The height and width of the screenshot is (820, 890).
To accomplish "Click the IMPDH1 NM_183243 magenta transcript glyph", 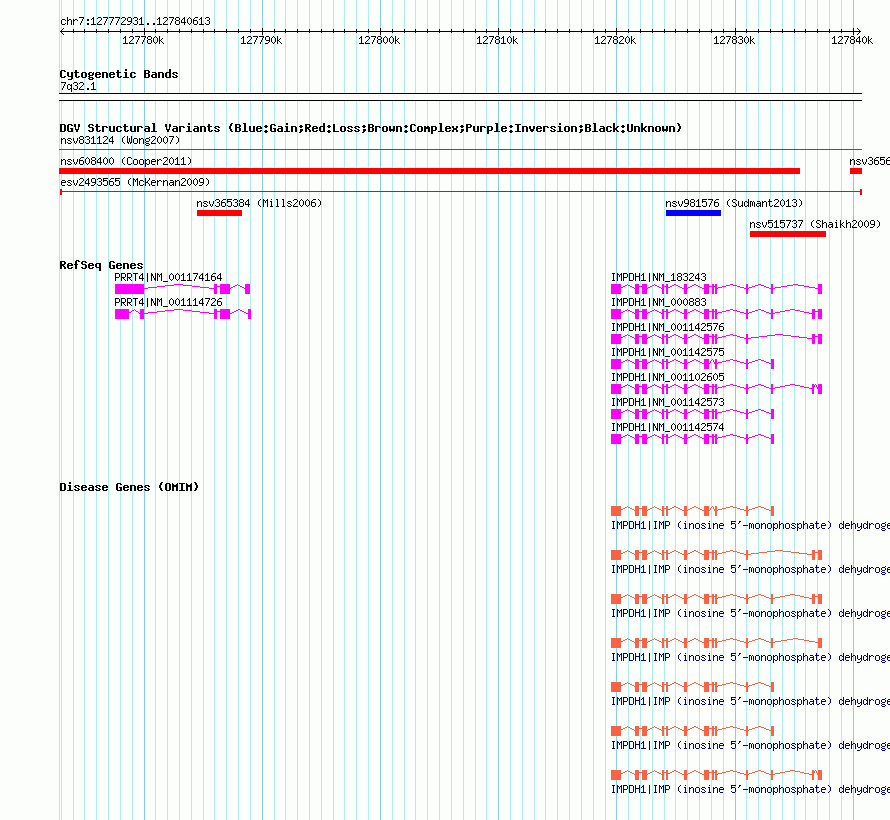I will (716, 289).
